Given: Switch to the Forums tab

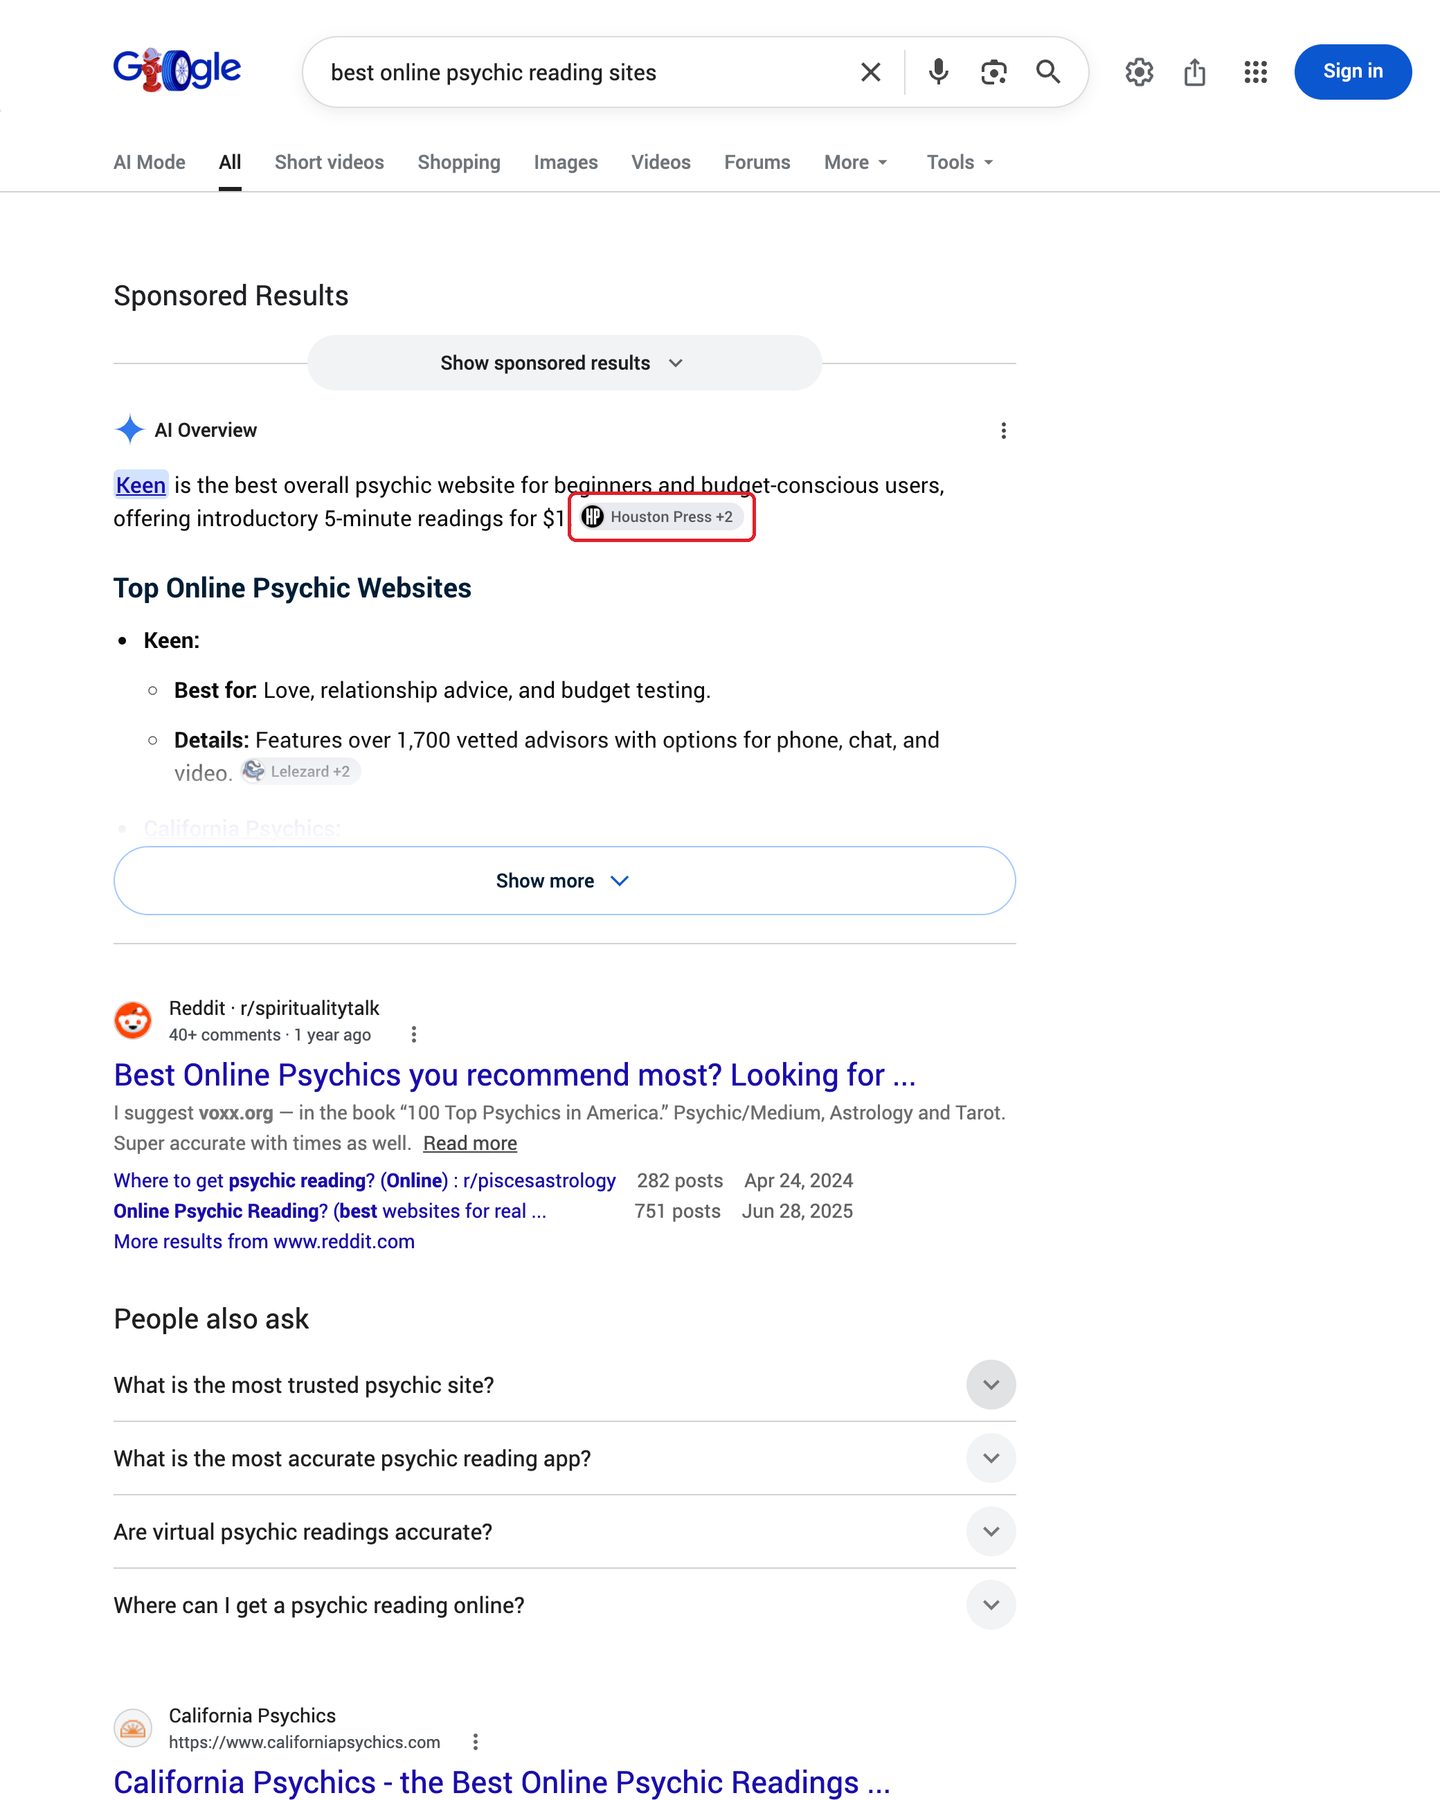Looking at the screenshot, I should (x=757, y=163).
